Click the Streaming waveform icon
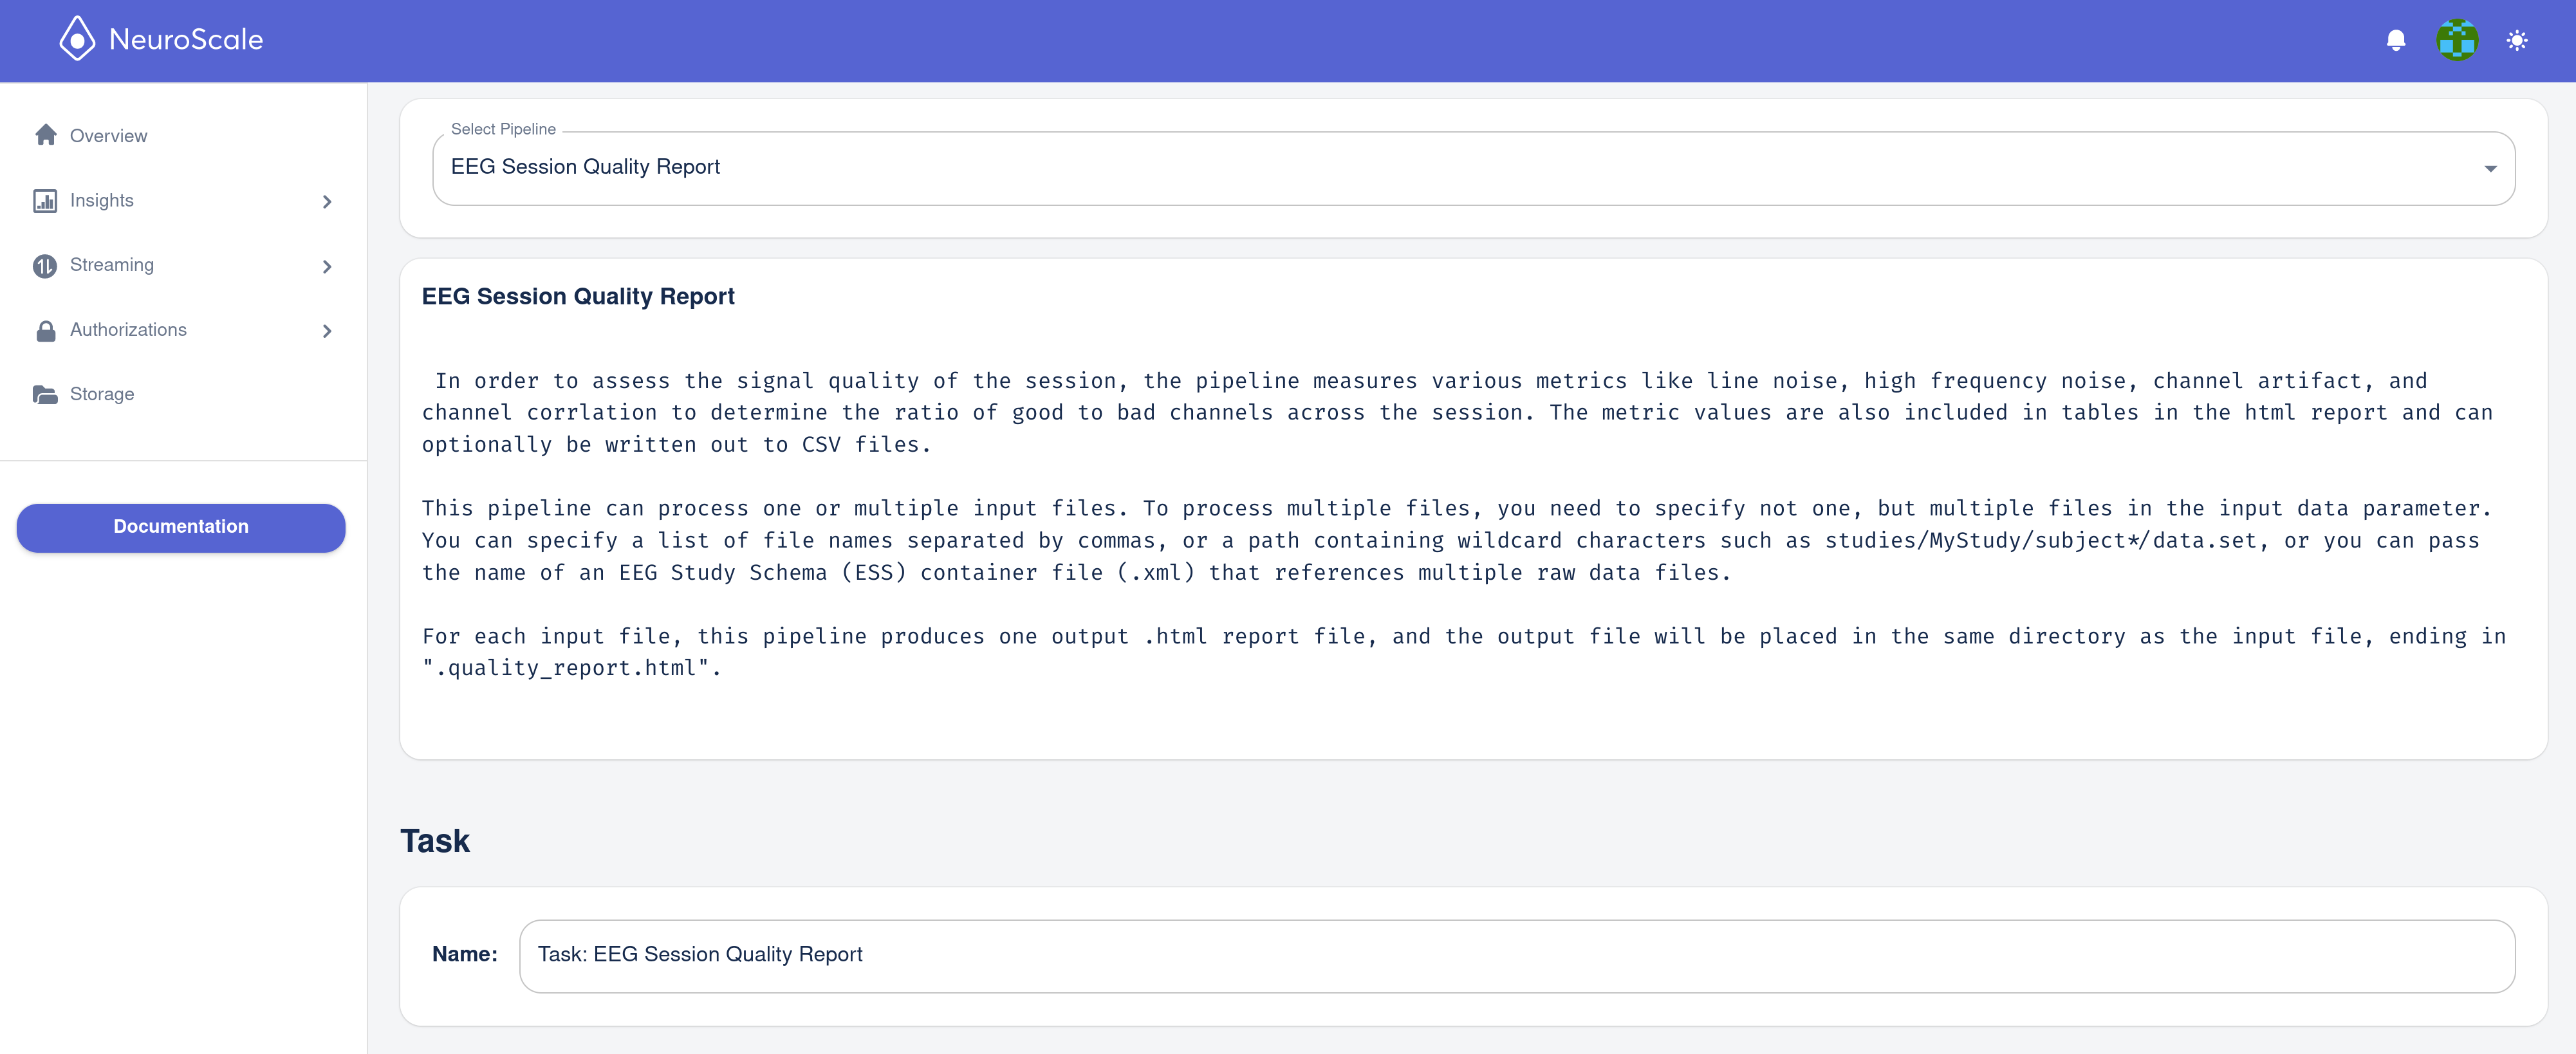The width and height of the screenshot is (2576, 1054). [x=45, y=265]
